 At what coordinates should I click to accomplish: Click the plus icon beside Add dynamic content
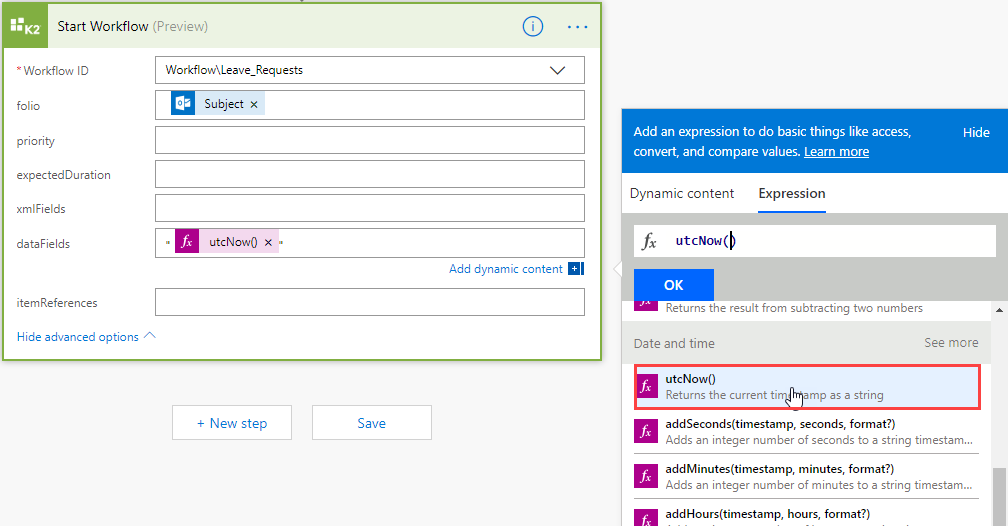[x=575, y=269]
